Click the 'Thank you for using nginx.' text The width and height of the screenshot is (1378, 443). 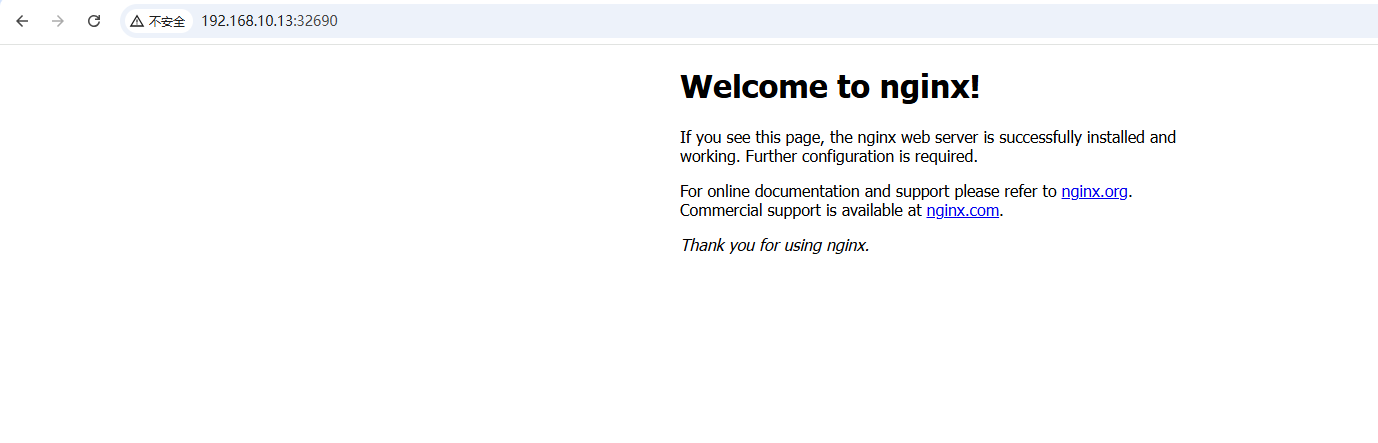(775, 245)
